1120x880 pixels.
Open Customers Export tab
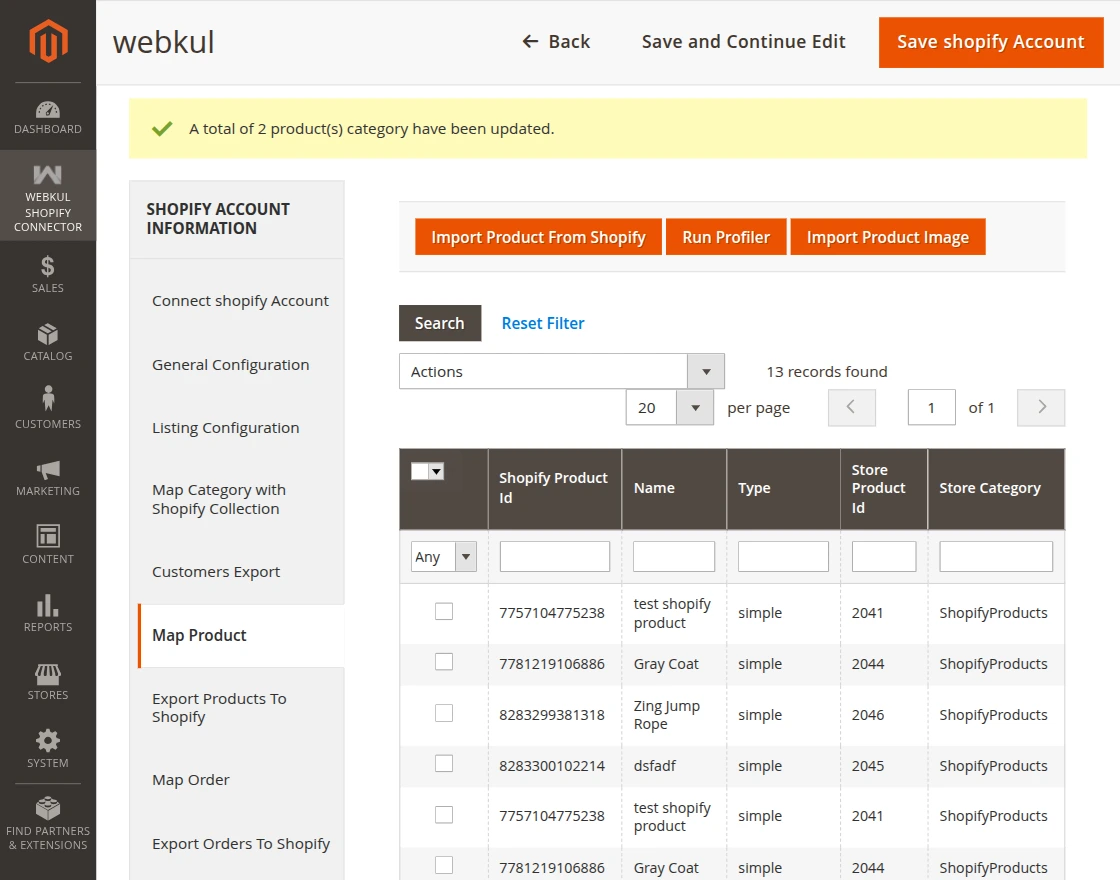pos(216,572)
